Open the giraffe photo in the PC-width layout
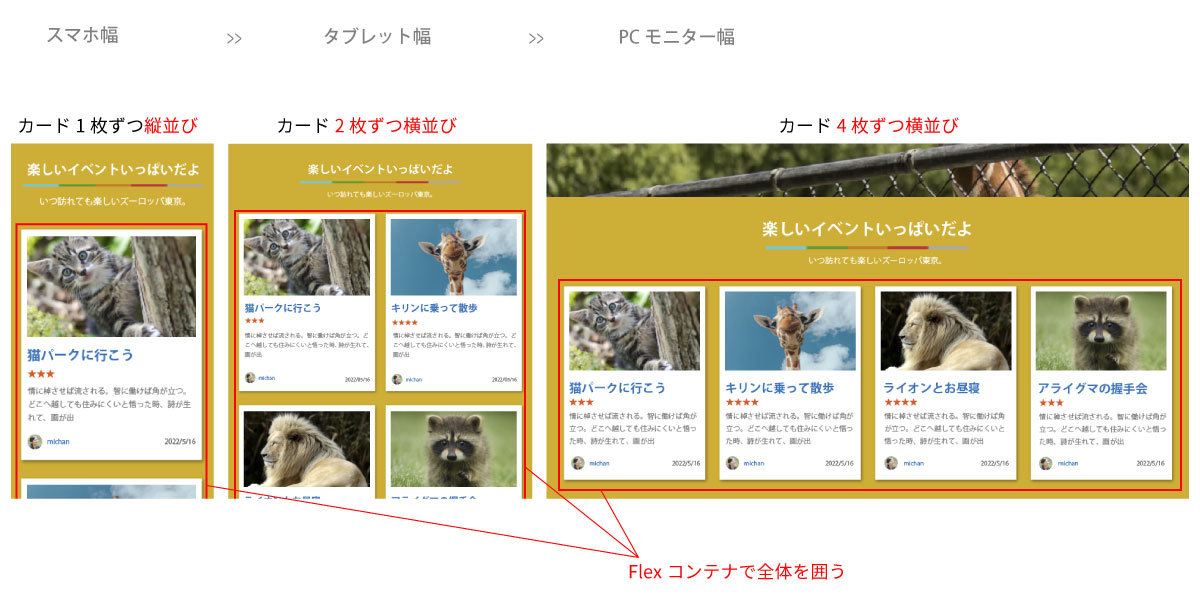 791,331
